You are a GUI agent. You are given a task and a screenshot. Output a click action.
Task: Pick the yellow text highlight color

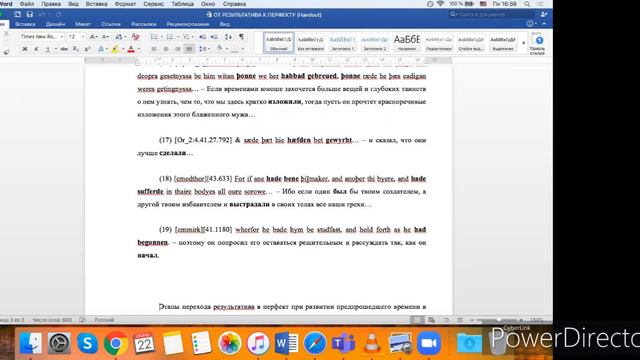pyautogui.click(x=115, y=49)
